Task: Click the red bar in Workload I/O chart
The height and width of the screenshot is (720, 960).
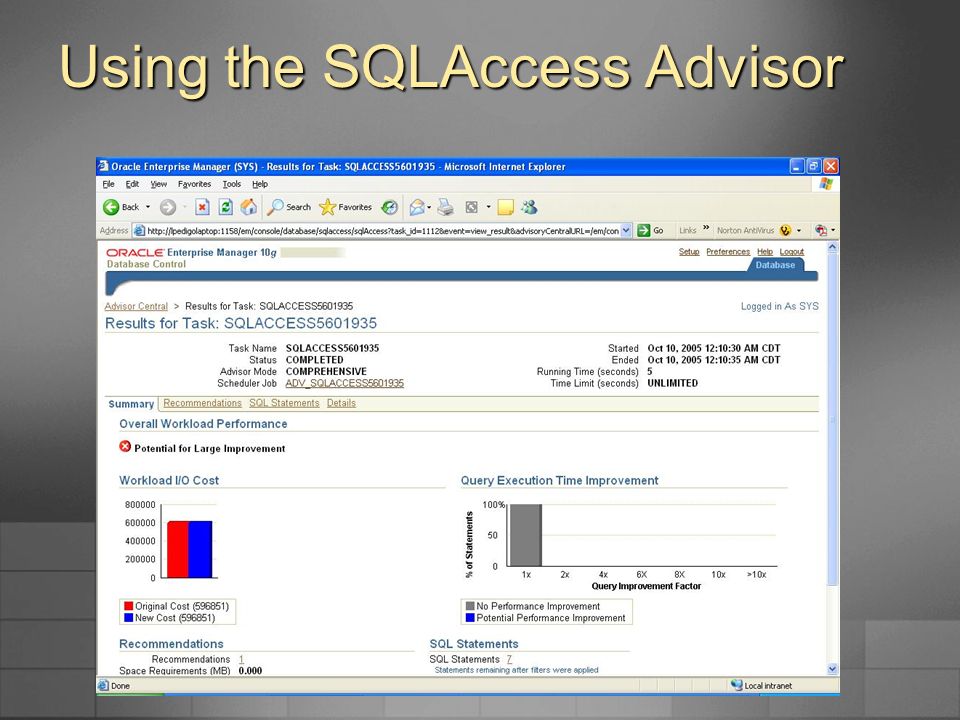Action: pos(178,550)
